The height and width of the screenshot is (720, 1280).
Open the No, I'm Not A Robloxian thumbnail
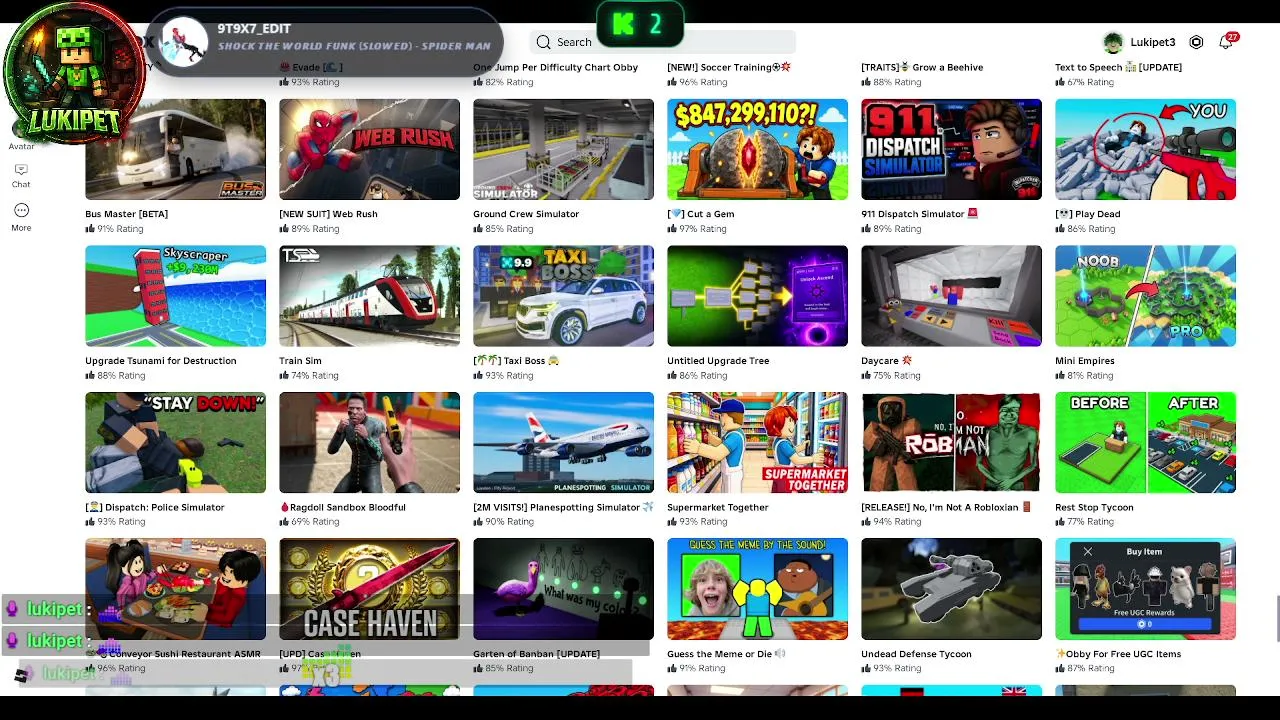pyautogui.click(x=952, y=443)
